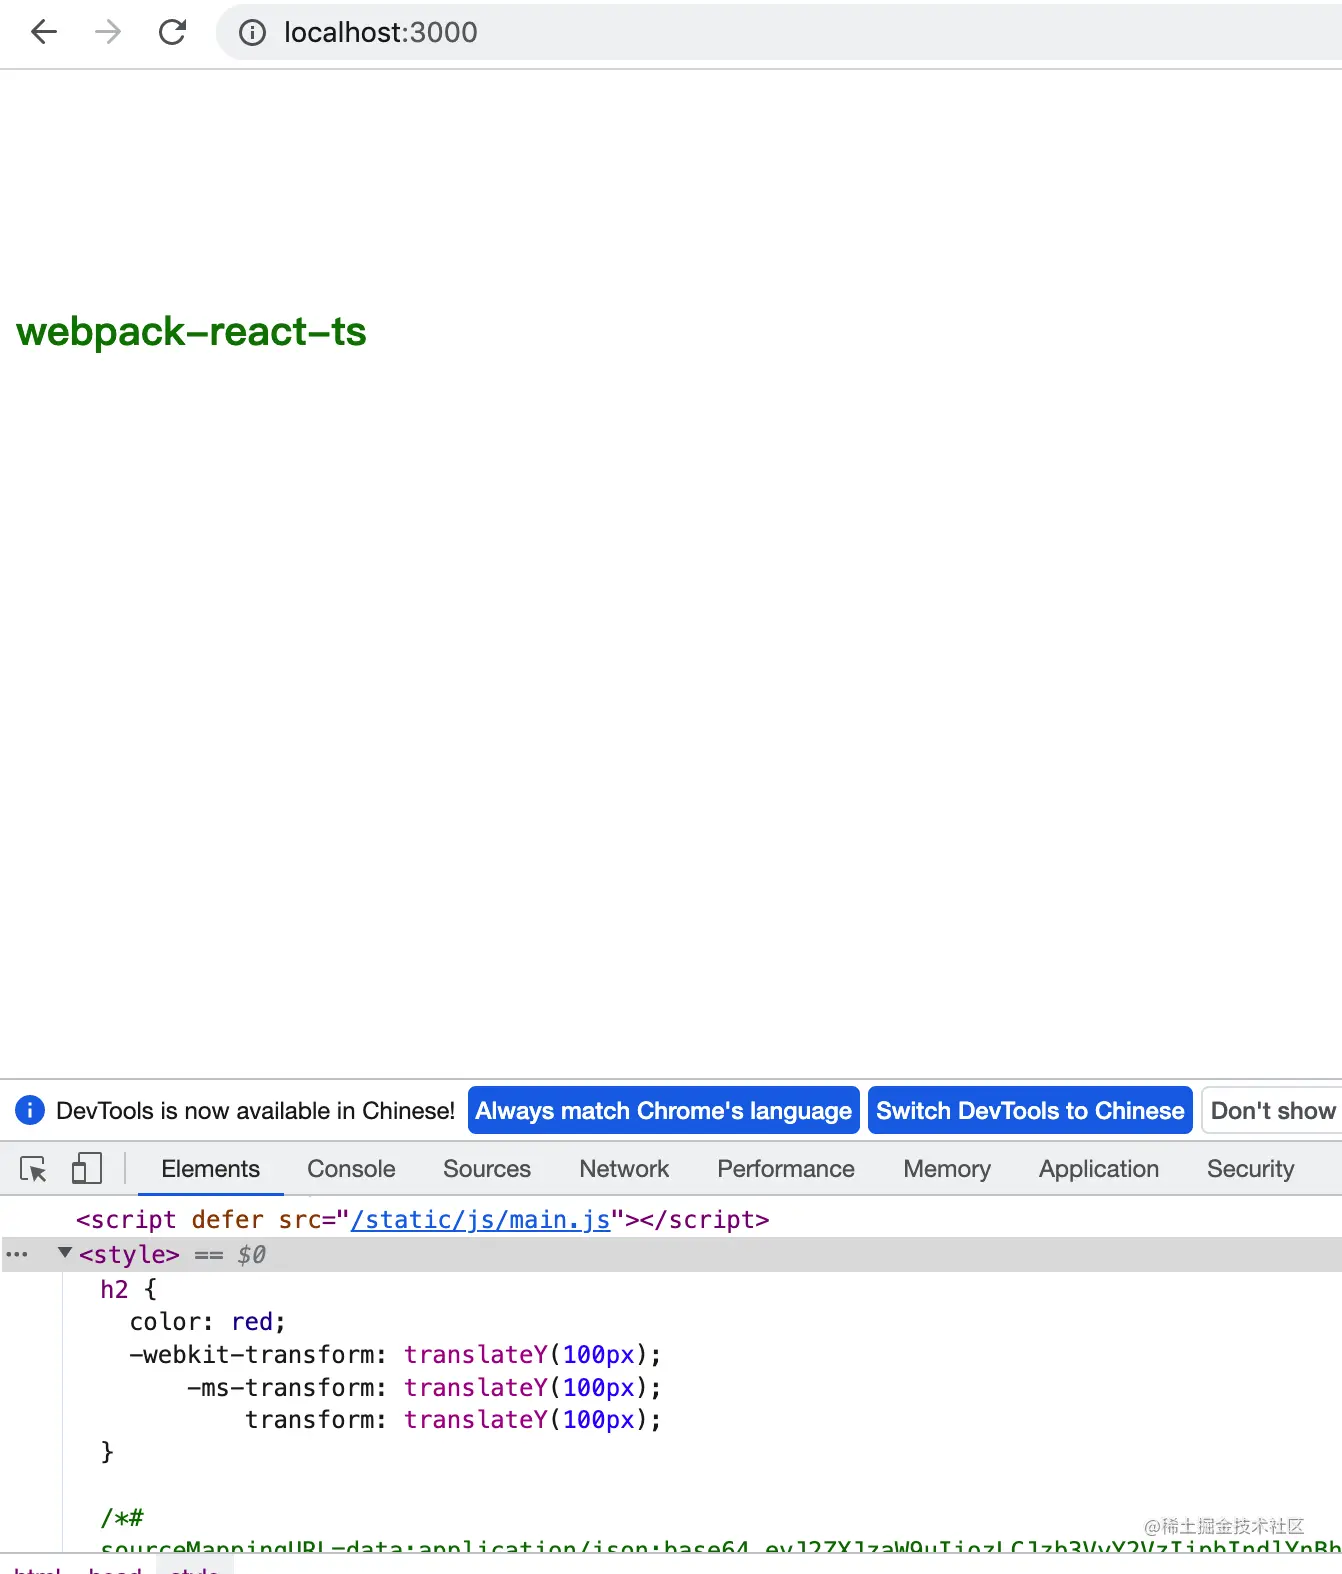
Task: Open the Performance tab
Action: pos(786,1169)
